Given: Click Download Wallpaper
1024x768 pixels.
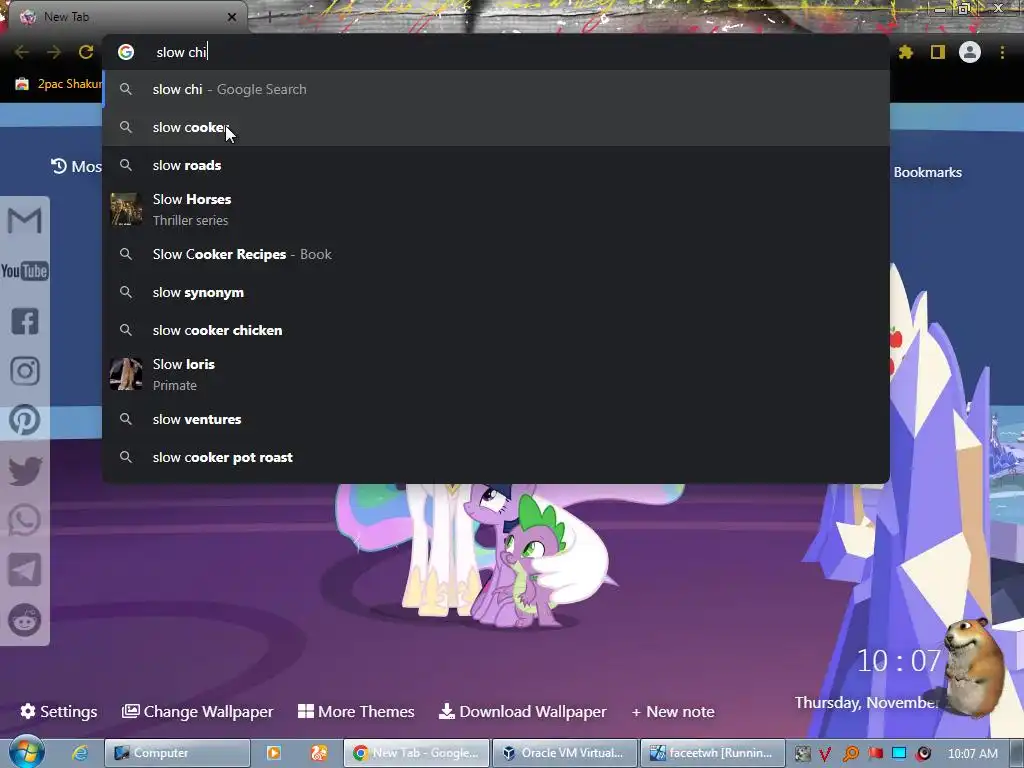Looking at the screenshot, I should click(522, 711).
